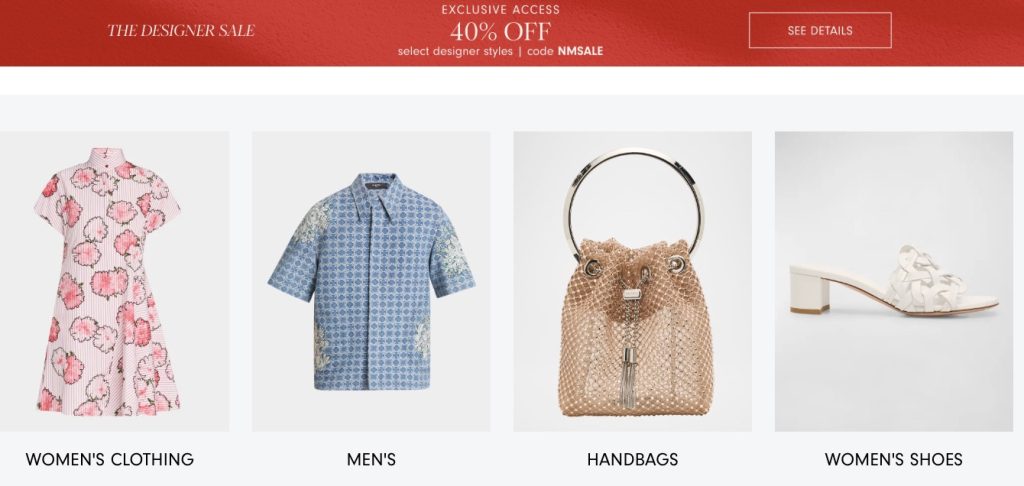
Task: Click the red sale banner background
Action: (953, 33)
